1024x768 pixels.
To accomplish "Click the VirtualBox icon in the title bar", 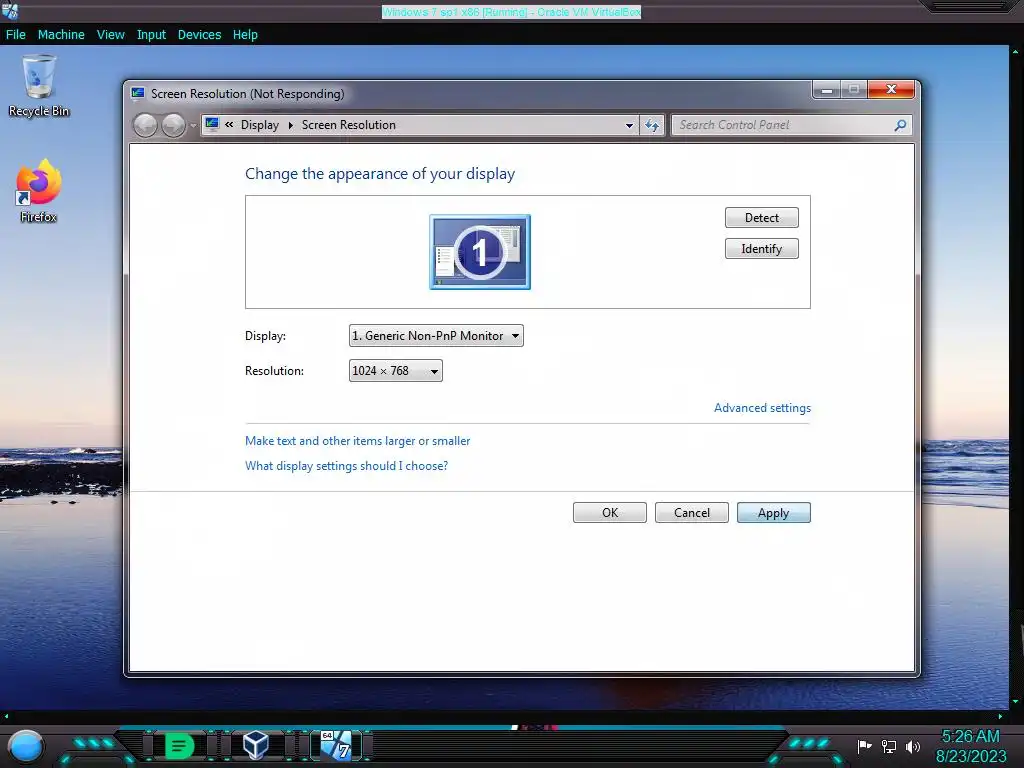I will click(10, 10).
